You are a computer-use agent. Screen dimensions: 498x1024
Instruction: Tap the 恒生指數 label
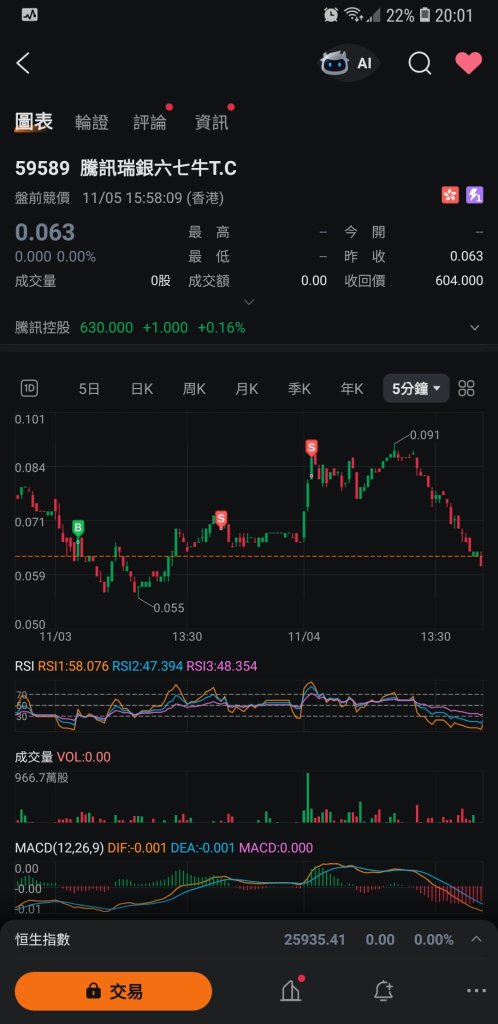42,940
